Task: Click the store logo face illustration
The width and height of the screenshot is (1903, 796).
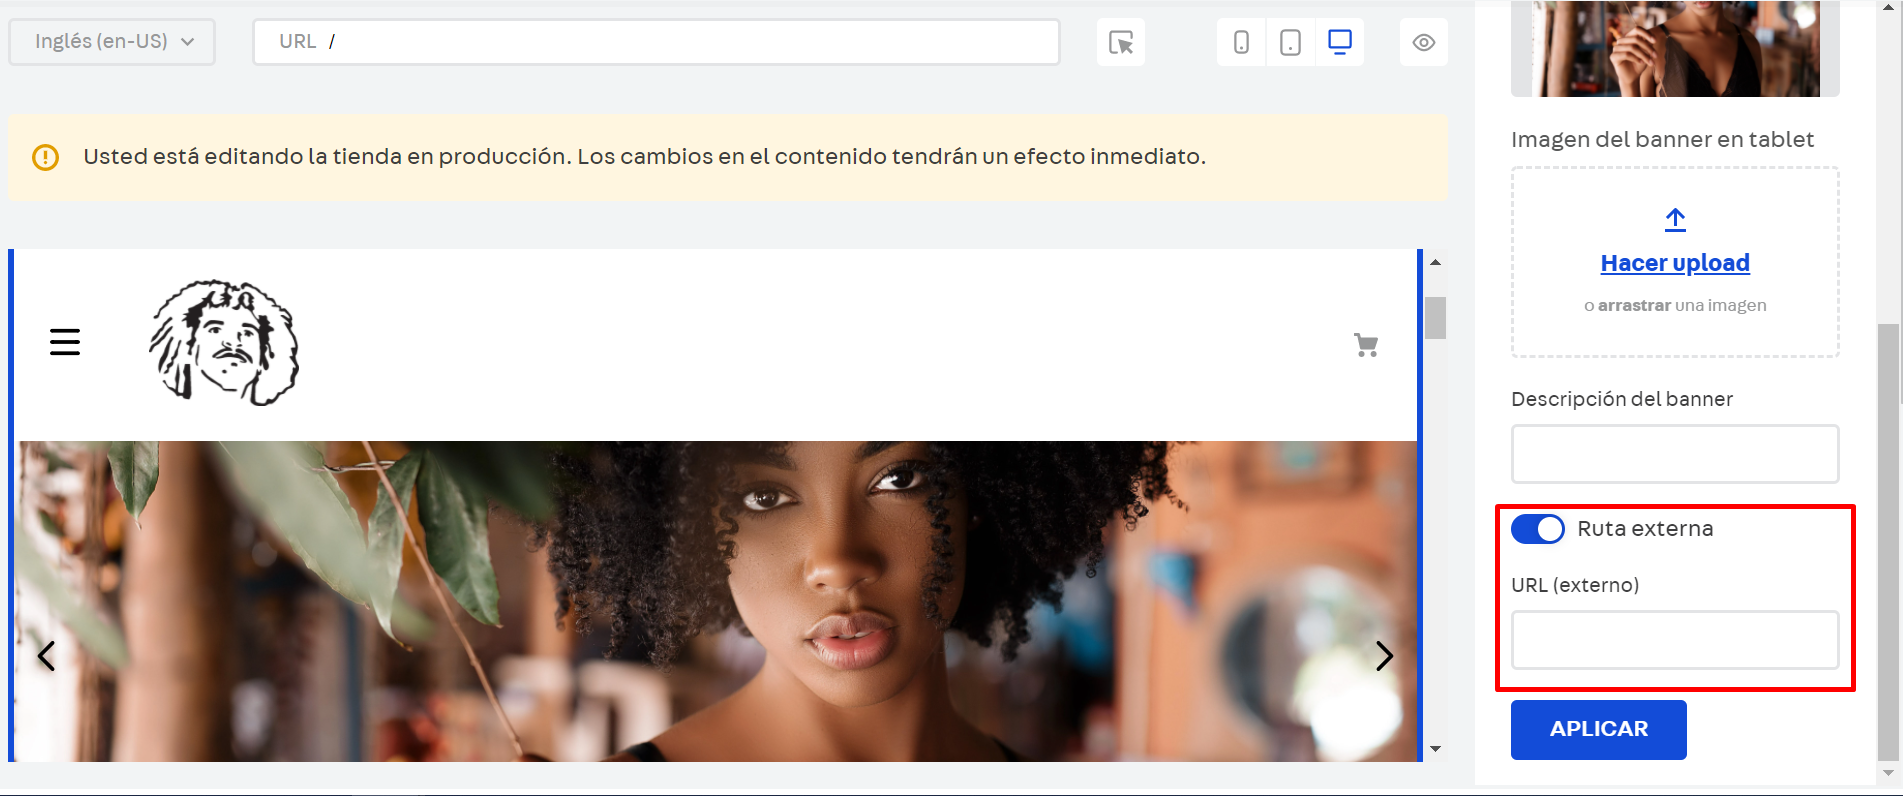Action: [x=224, y=342]
